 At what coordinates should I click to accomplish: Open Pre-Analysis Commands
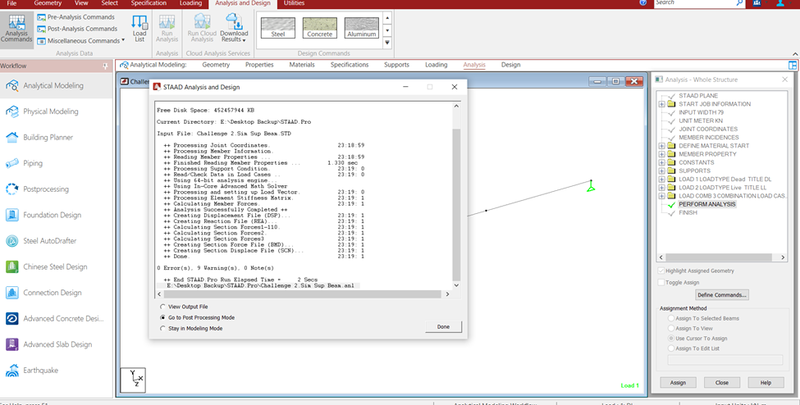click(76, 17)
